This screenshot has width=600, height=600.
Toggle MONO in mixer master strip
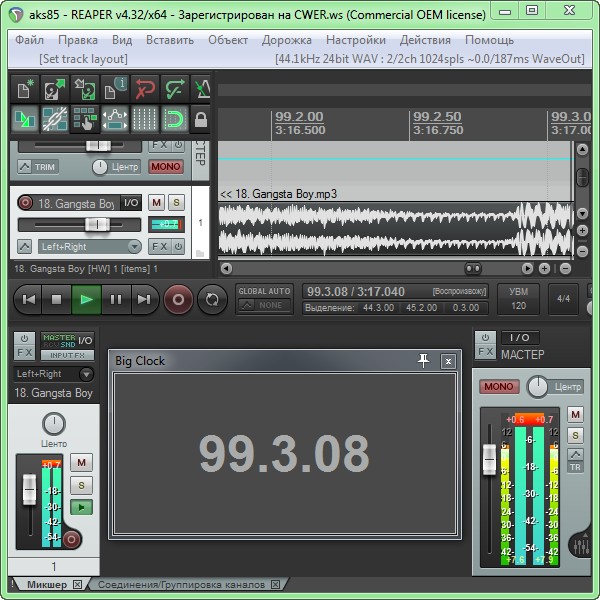click(x=499, y=386)
